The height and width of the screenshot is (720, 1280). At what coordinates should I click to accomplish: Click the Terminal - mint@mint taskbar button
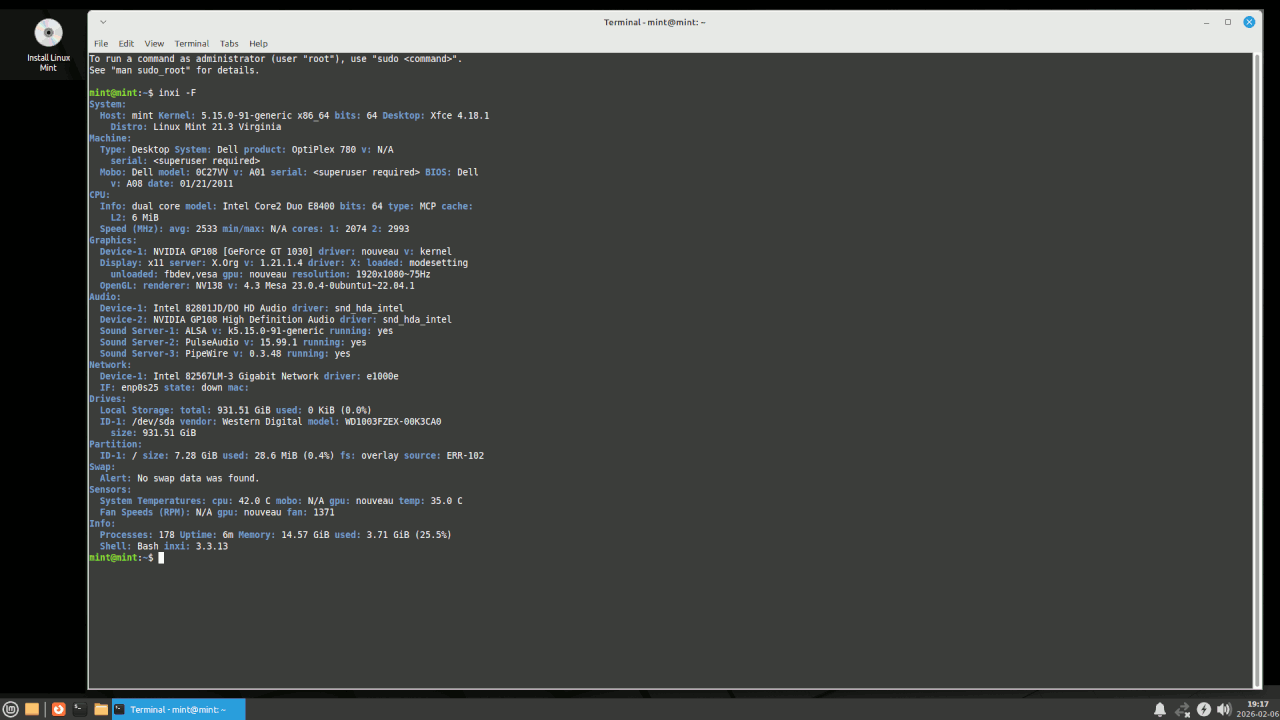177,709
